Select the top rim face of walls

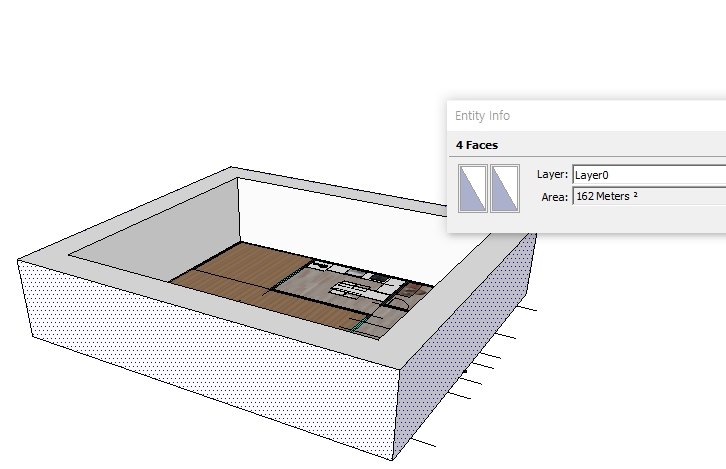[x=222, y=308]
